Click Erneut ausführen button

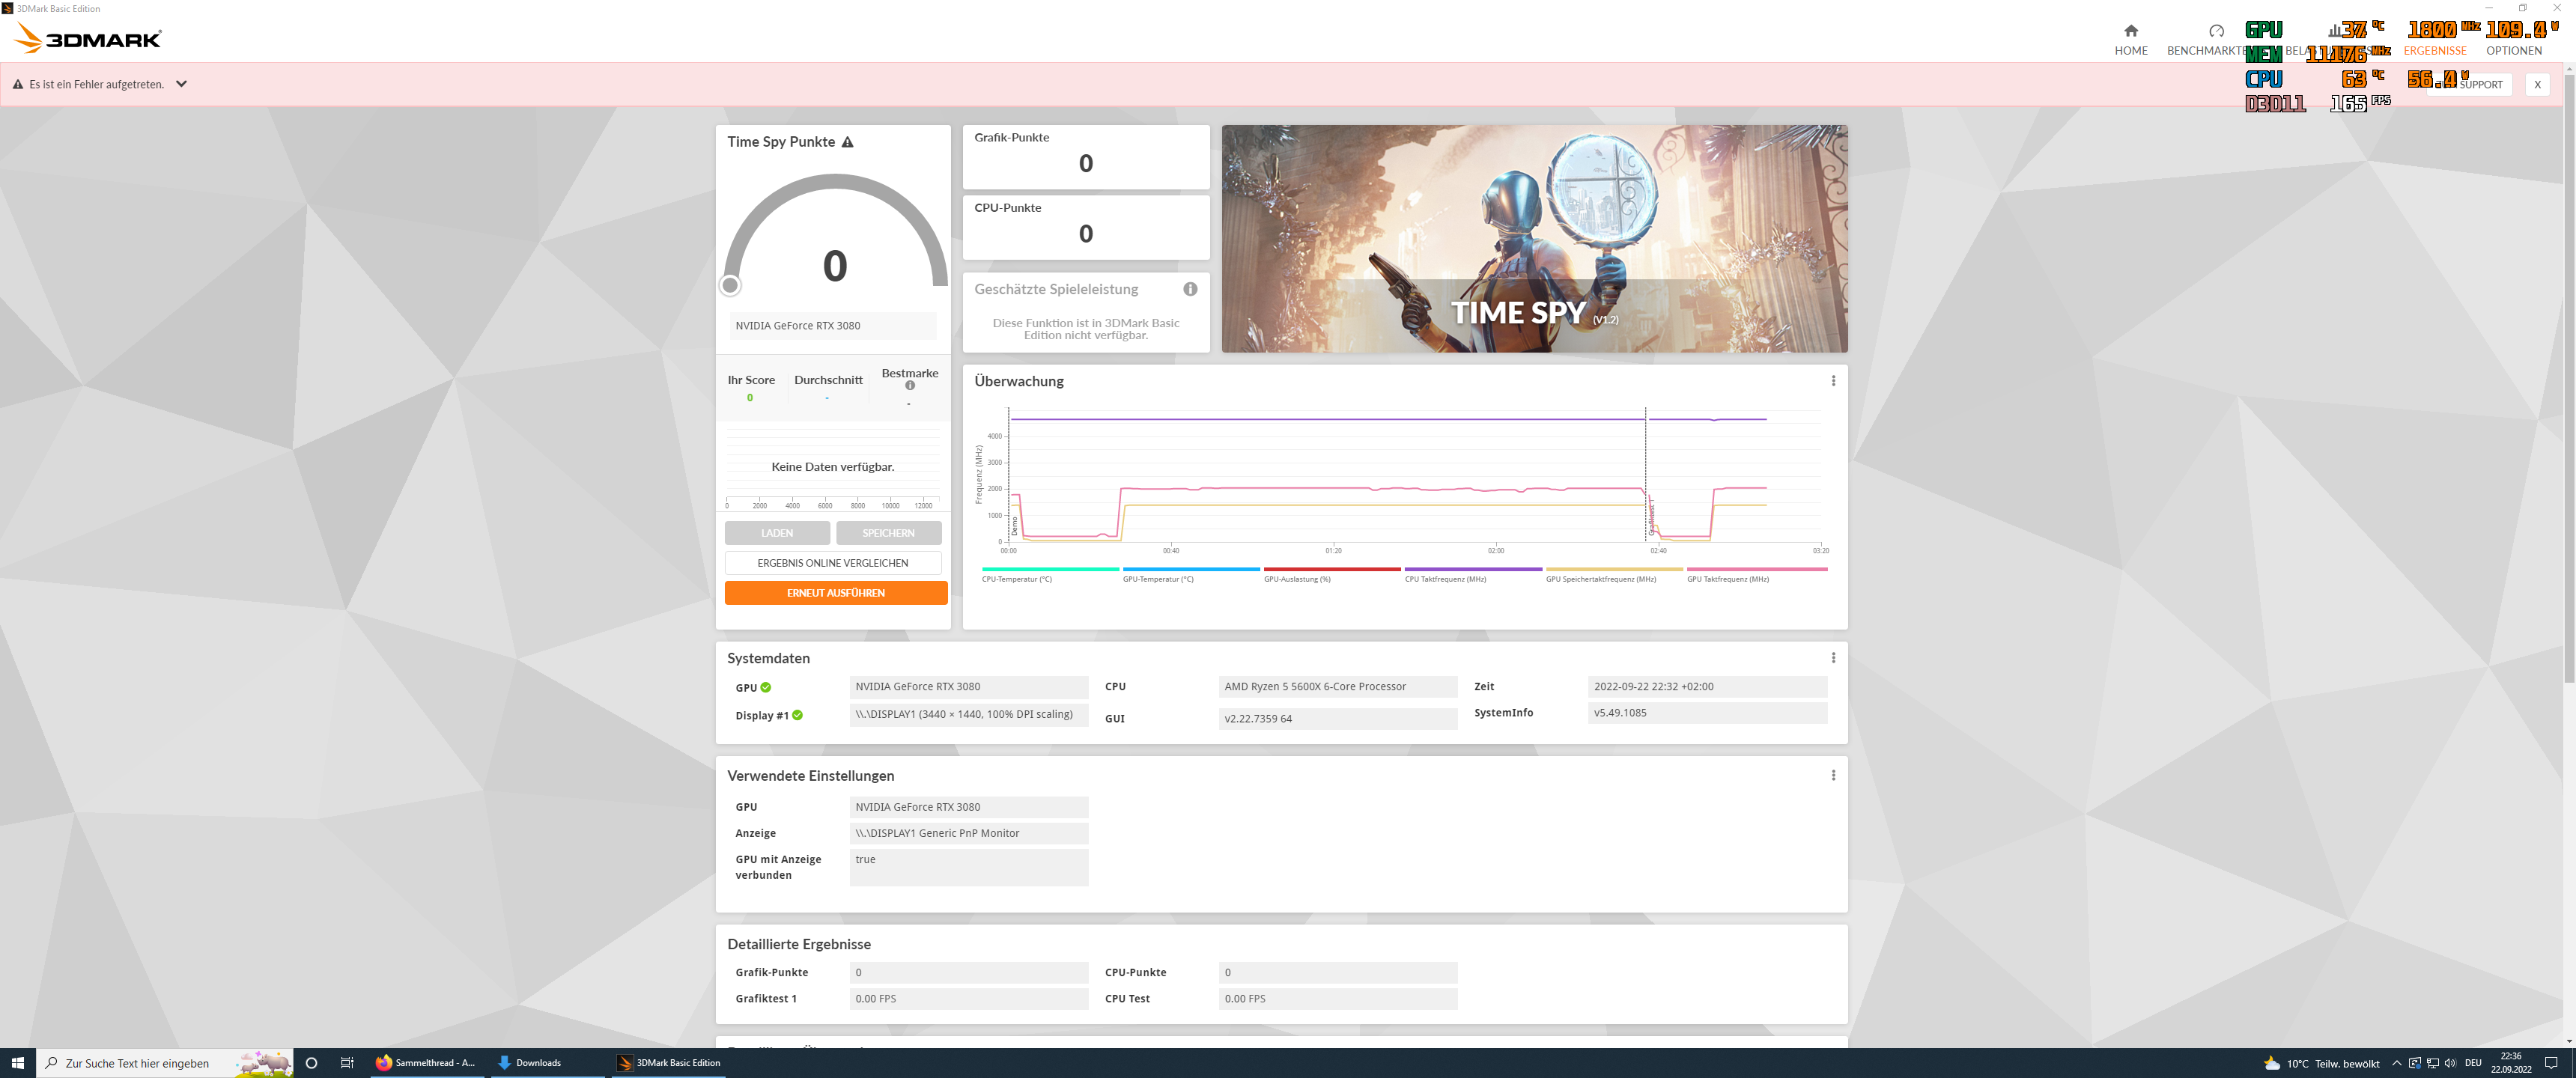835,593
